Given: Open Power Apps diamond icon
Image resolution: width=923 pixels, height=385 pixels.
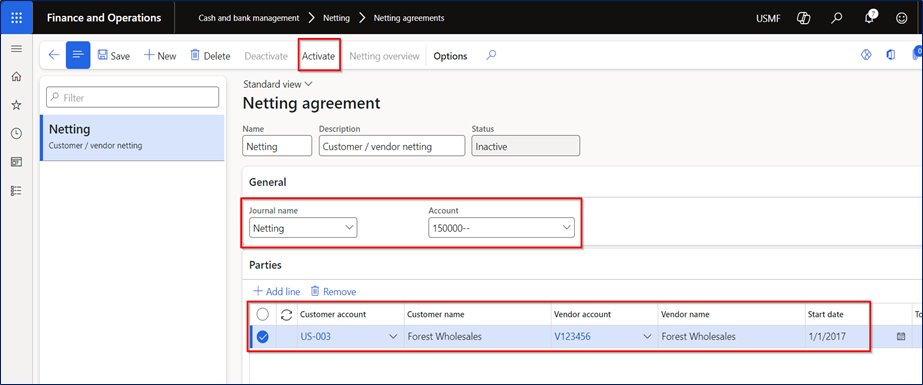Looking at the screenshot, I should [x=866, y=55].
